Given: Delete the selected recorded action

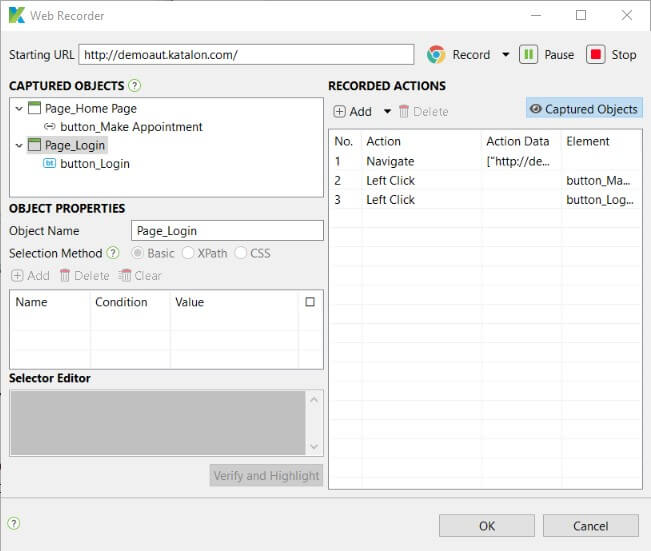Looking at the screenshot, I should [423, 111].
